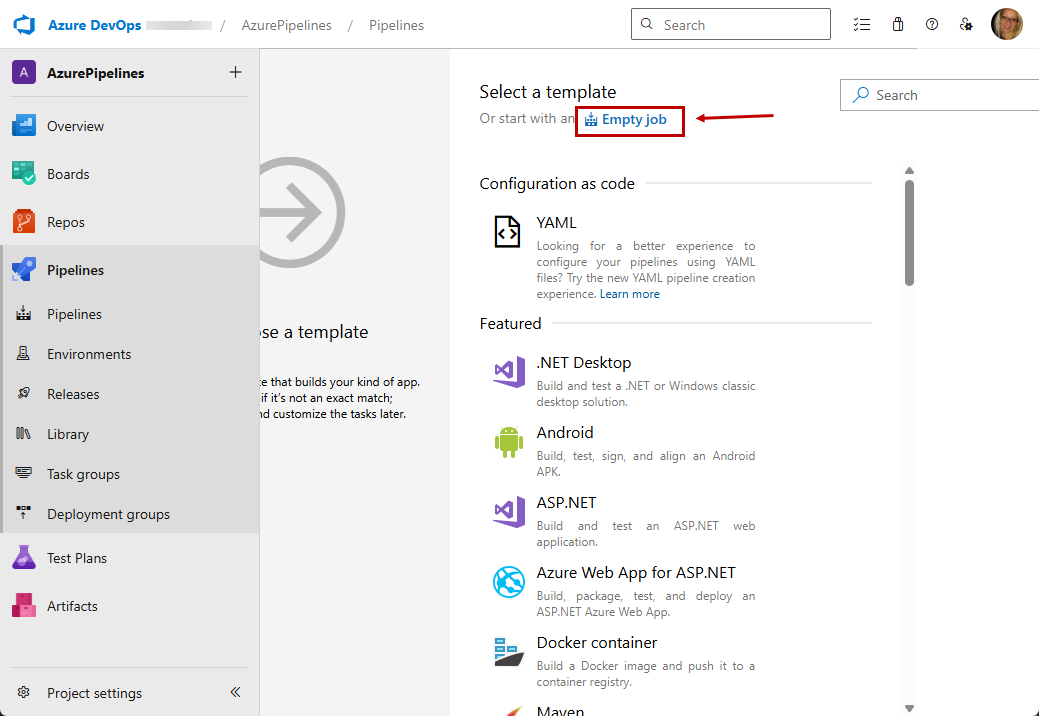Click the user profile avatar
The height and width of the screenshot is (716, 1039).
(x=1007, y=25)
